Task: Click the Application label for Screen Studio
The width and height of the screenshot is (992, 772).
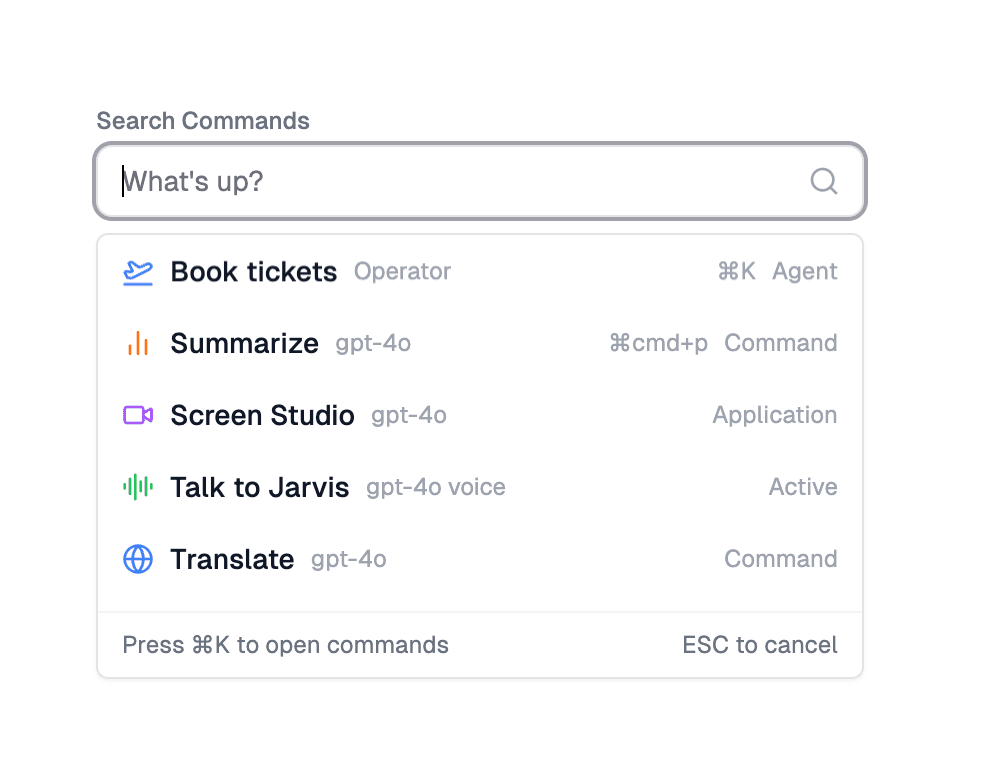Action: (x=775, y=416)
